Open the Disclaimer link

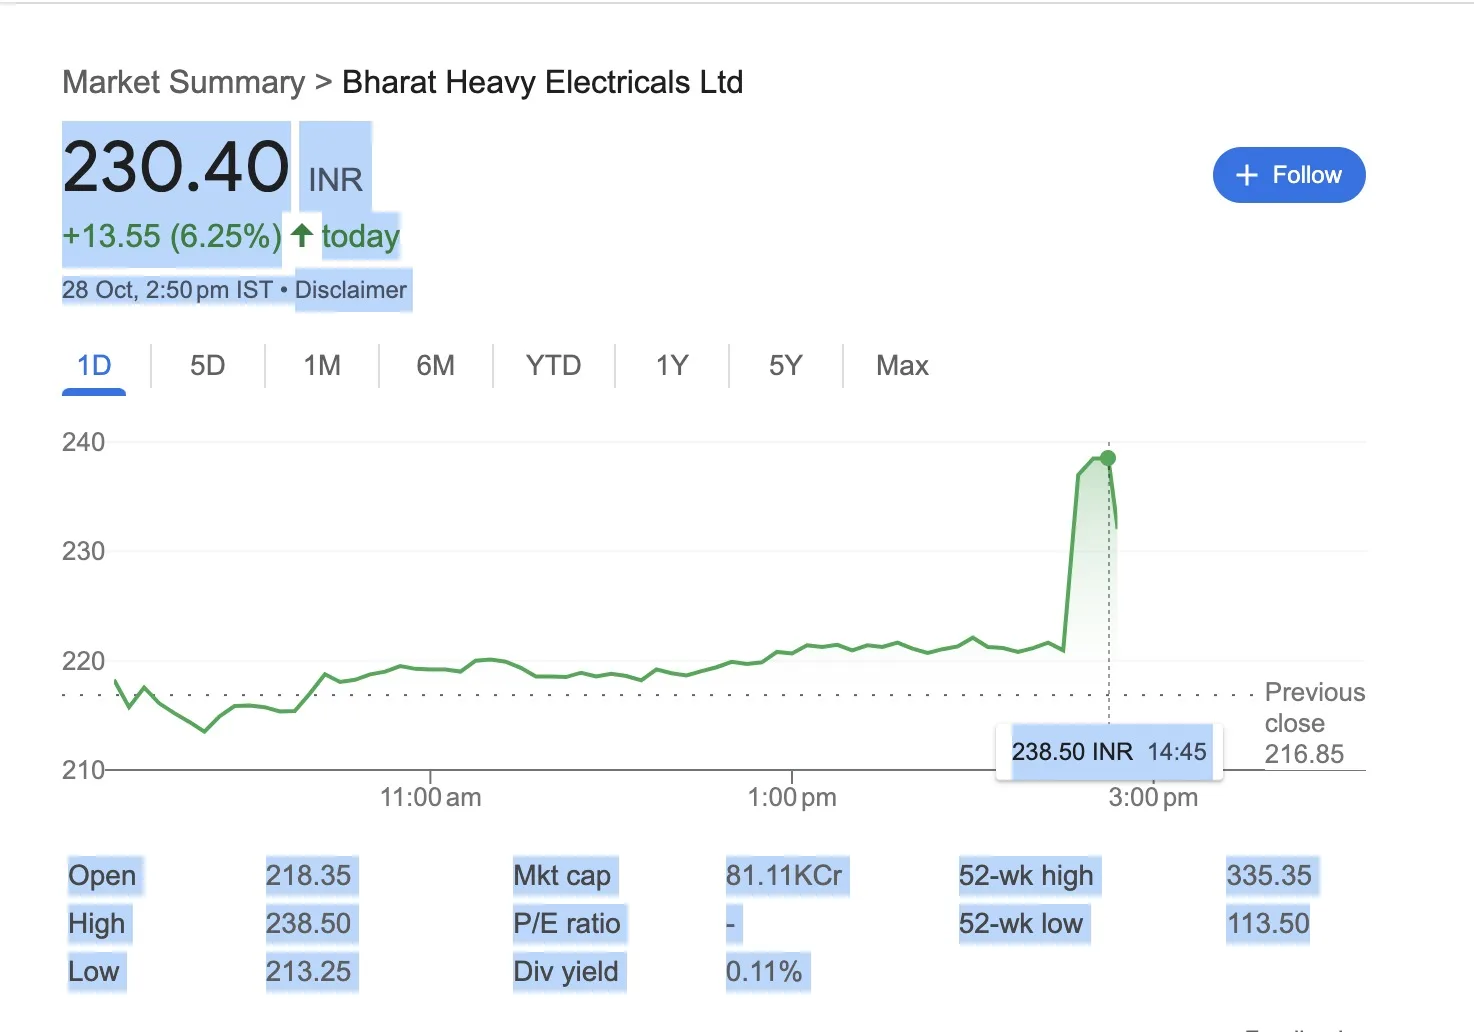[x=352, y=290]
